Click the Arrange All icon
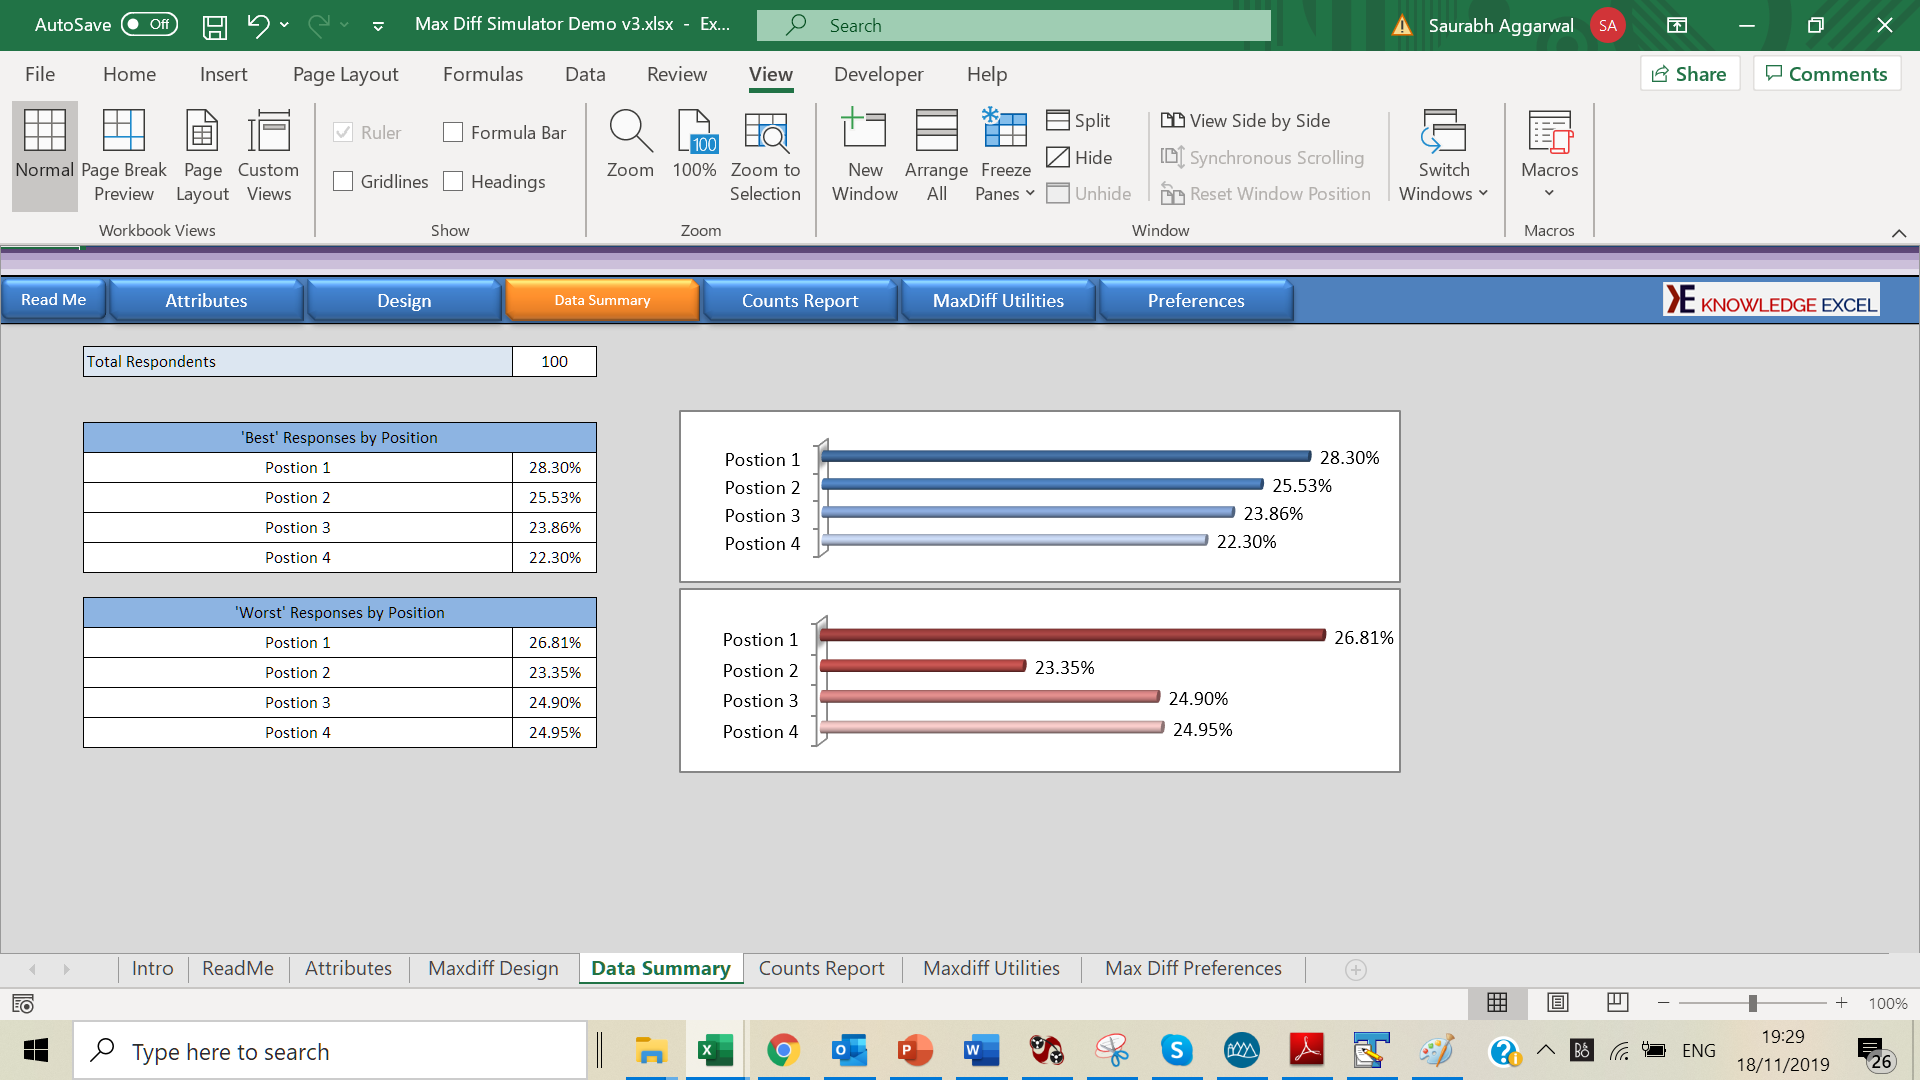The width and height of the screenshot is (1920, 1080). [x=936, y=132]
